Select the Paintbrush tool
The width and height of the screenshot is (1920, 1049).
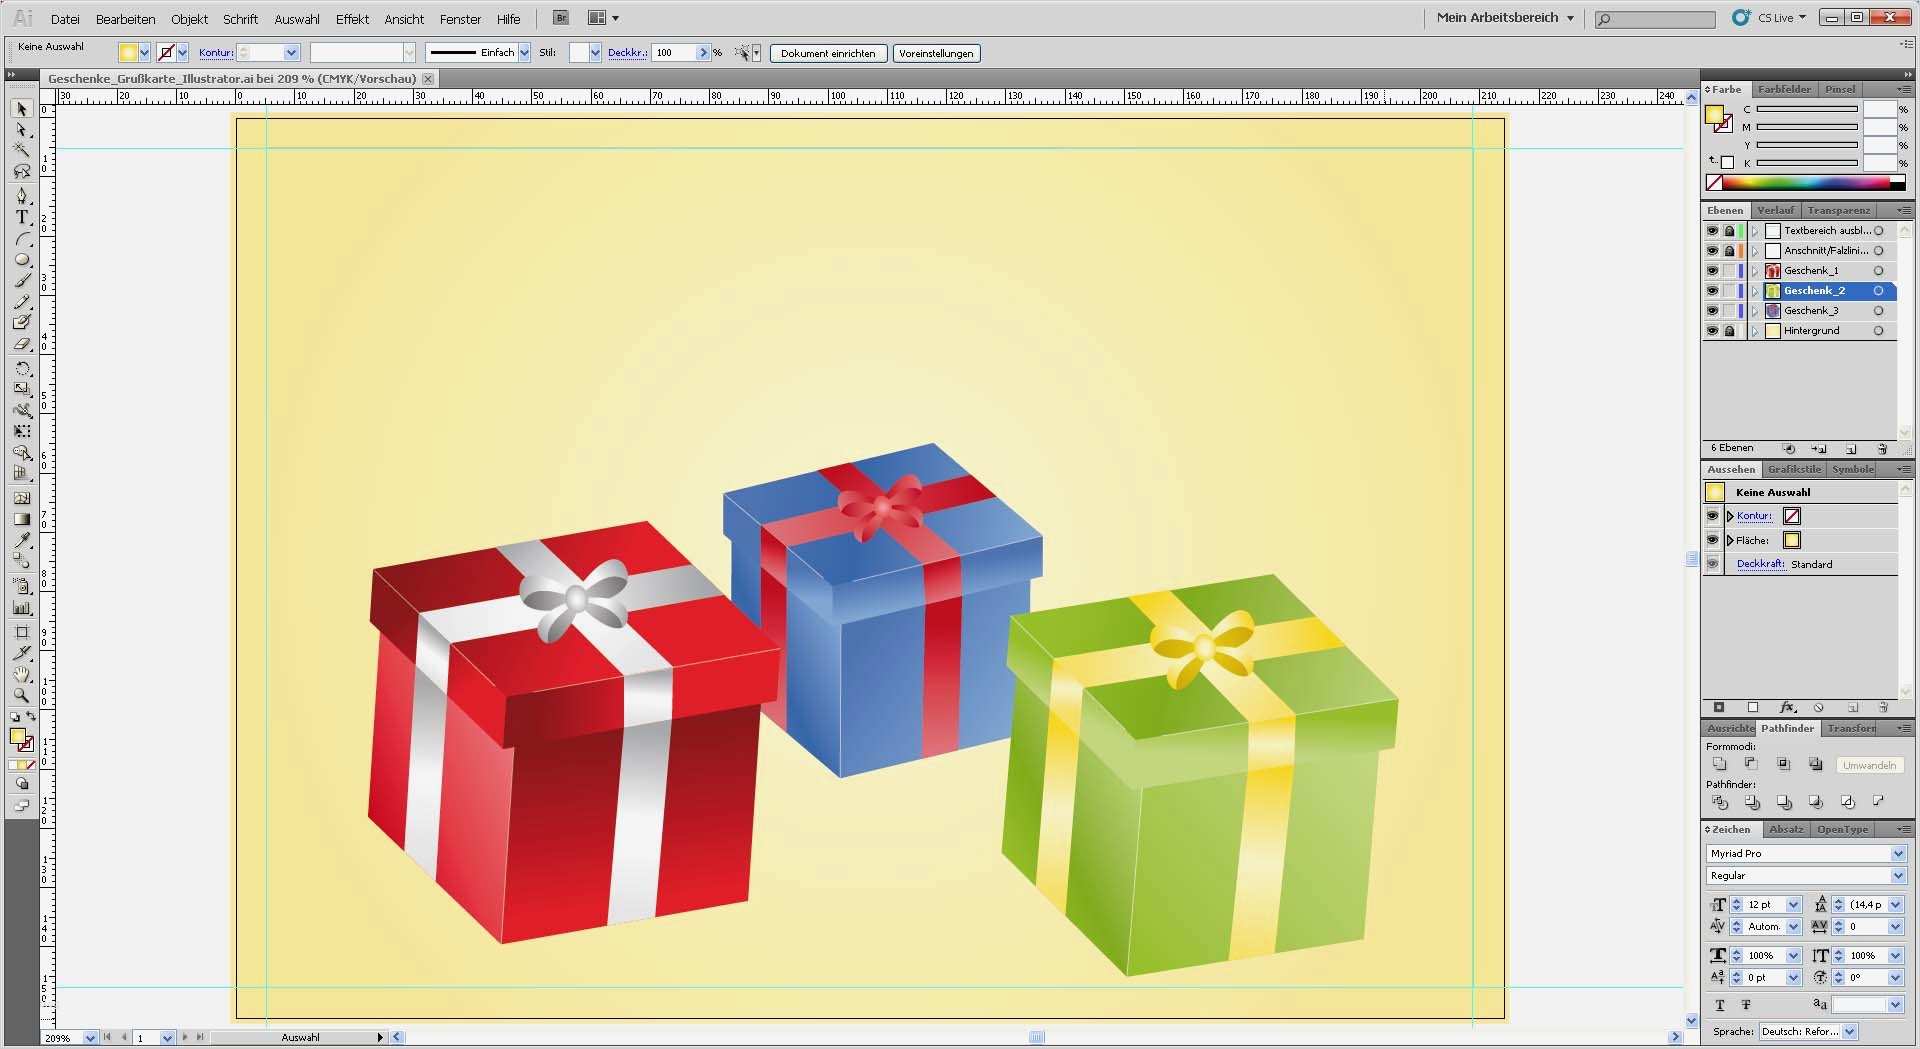coord(22,281)
